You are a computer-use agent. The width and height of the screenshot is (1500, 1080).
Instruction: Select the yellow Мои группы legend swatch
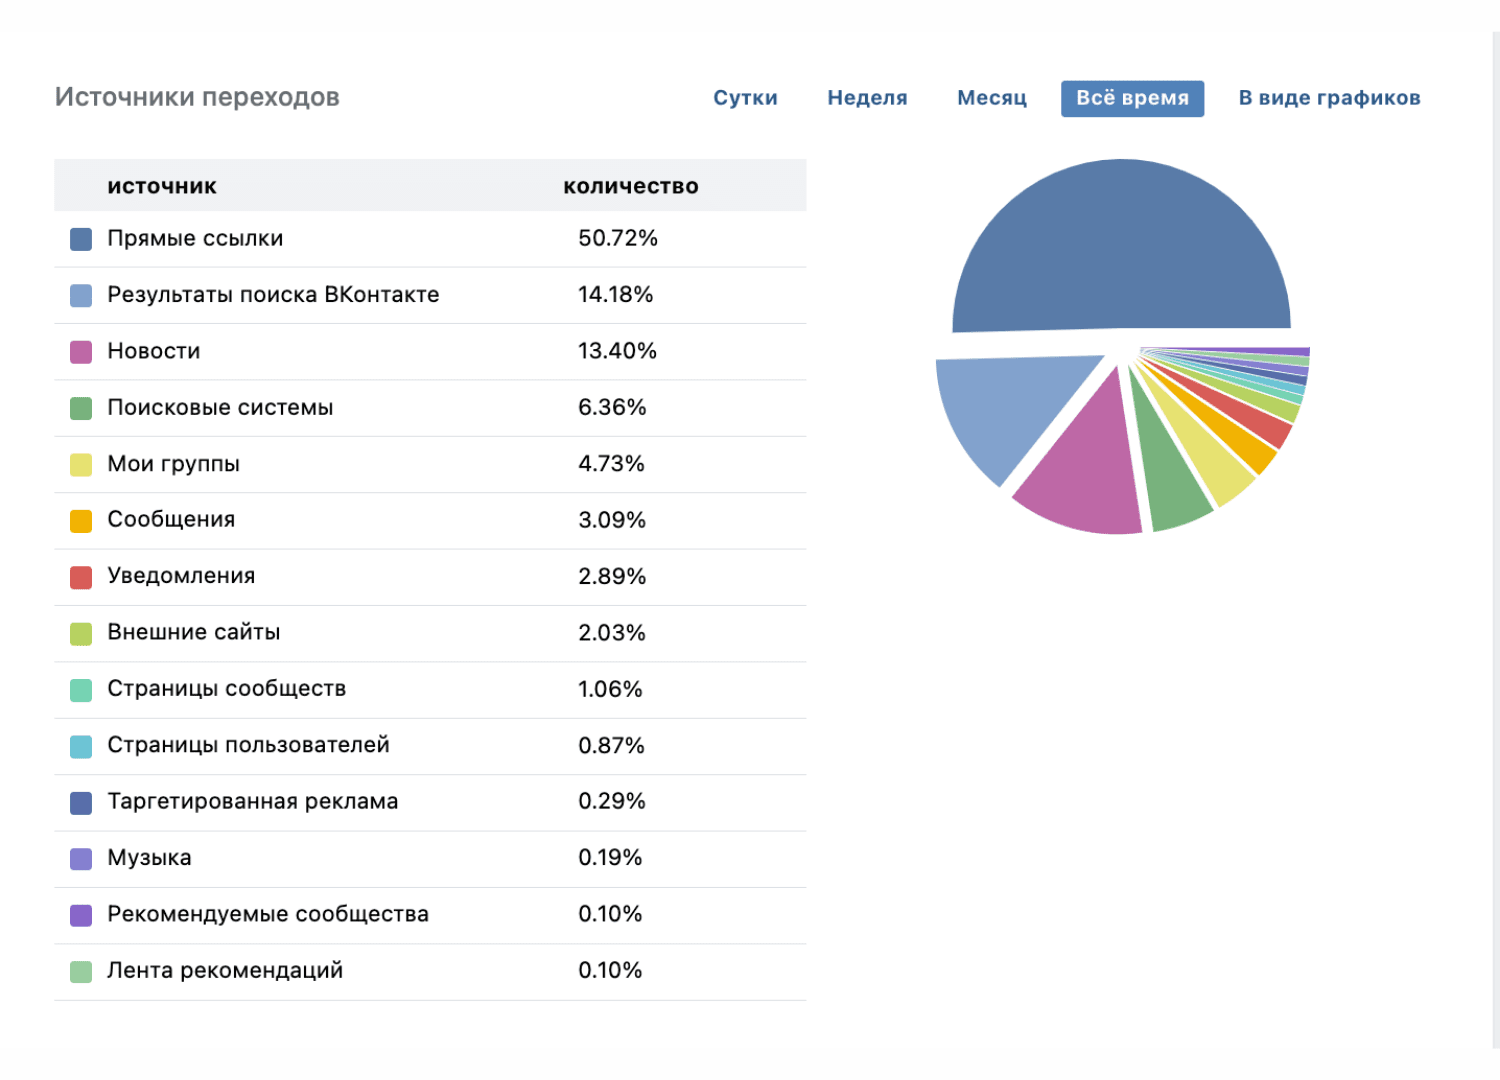point(81,464)
